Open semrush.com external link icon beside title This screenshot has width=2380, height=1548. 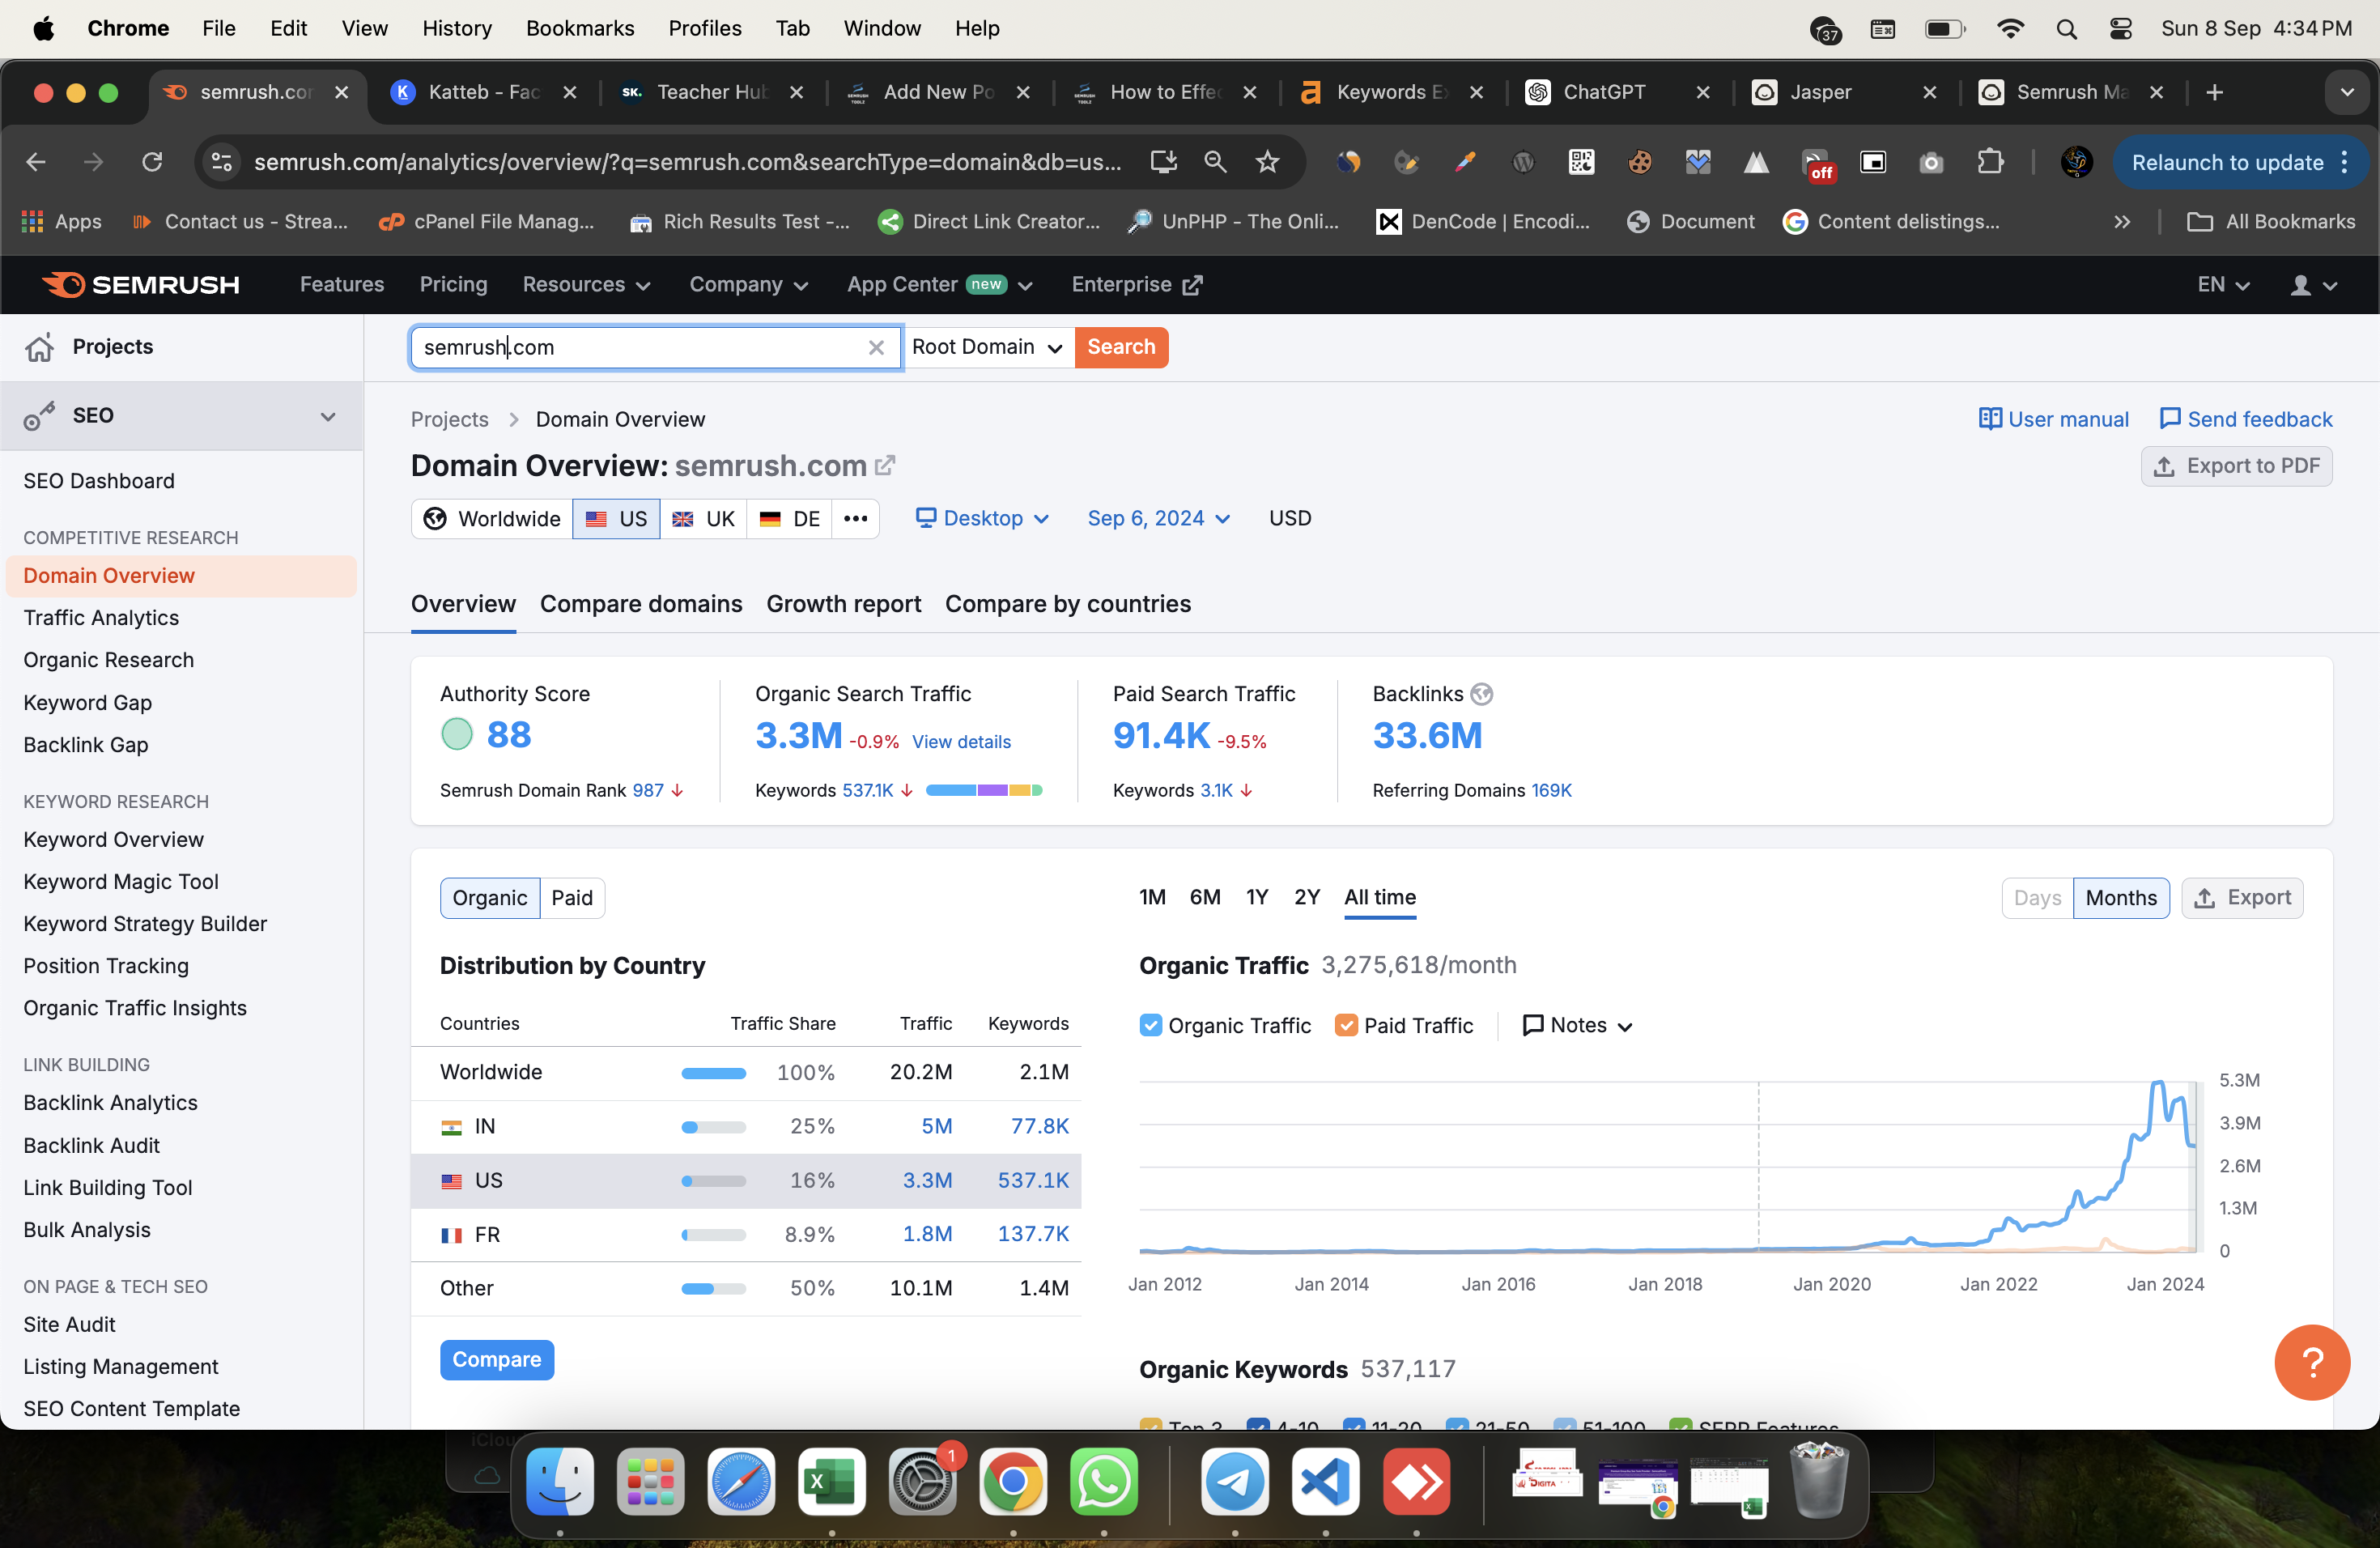(x=884, y=466)
